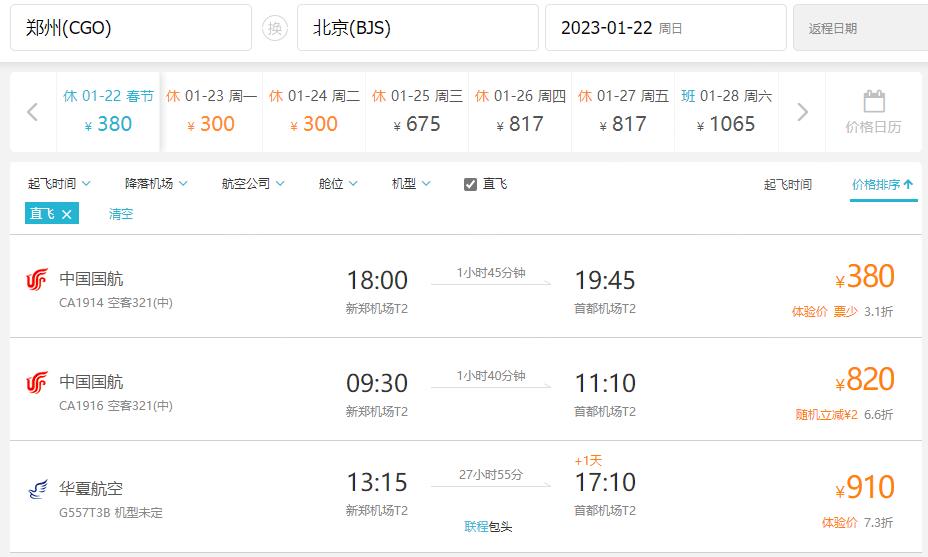Expand the 起飞时间 filter dropdown
The image size is (928, 557).
59,184
